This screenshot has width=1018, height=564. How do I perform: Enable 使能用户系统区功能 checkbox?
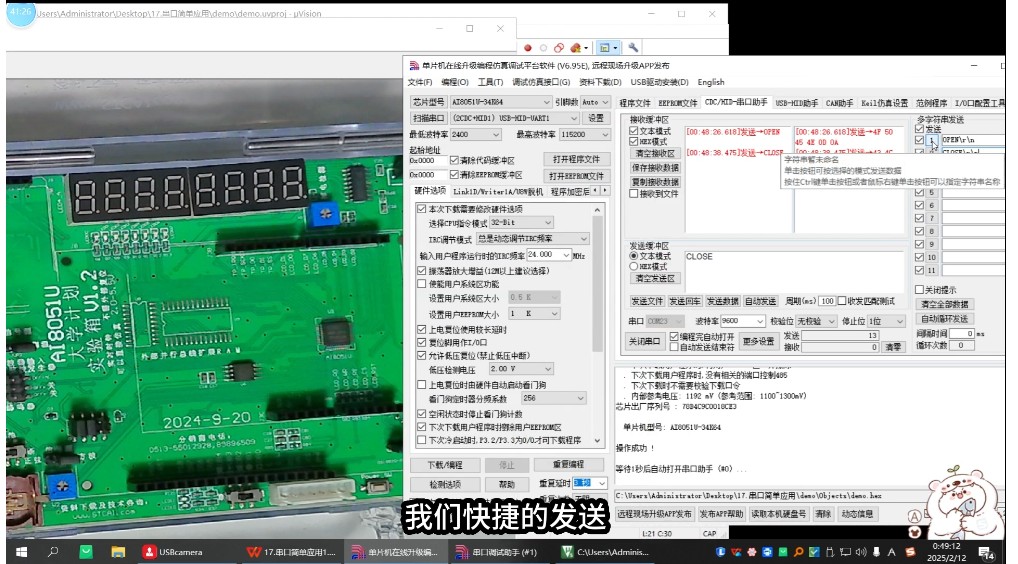click(x=422, y=284)
